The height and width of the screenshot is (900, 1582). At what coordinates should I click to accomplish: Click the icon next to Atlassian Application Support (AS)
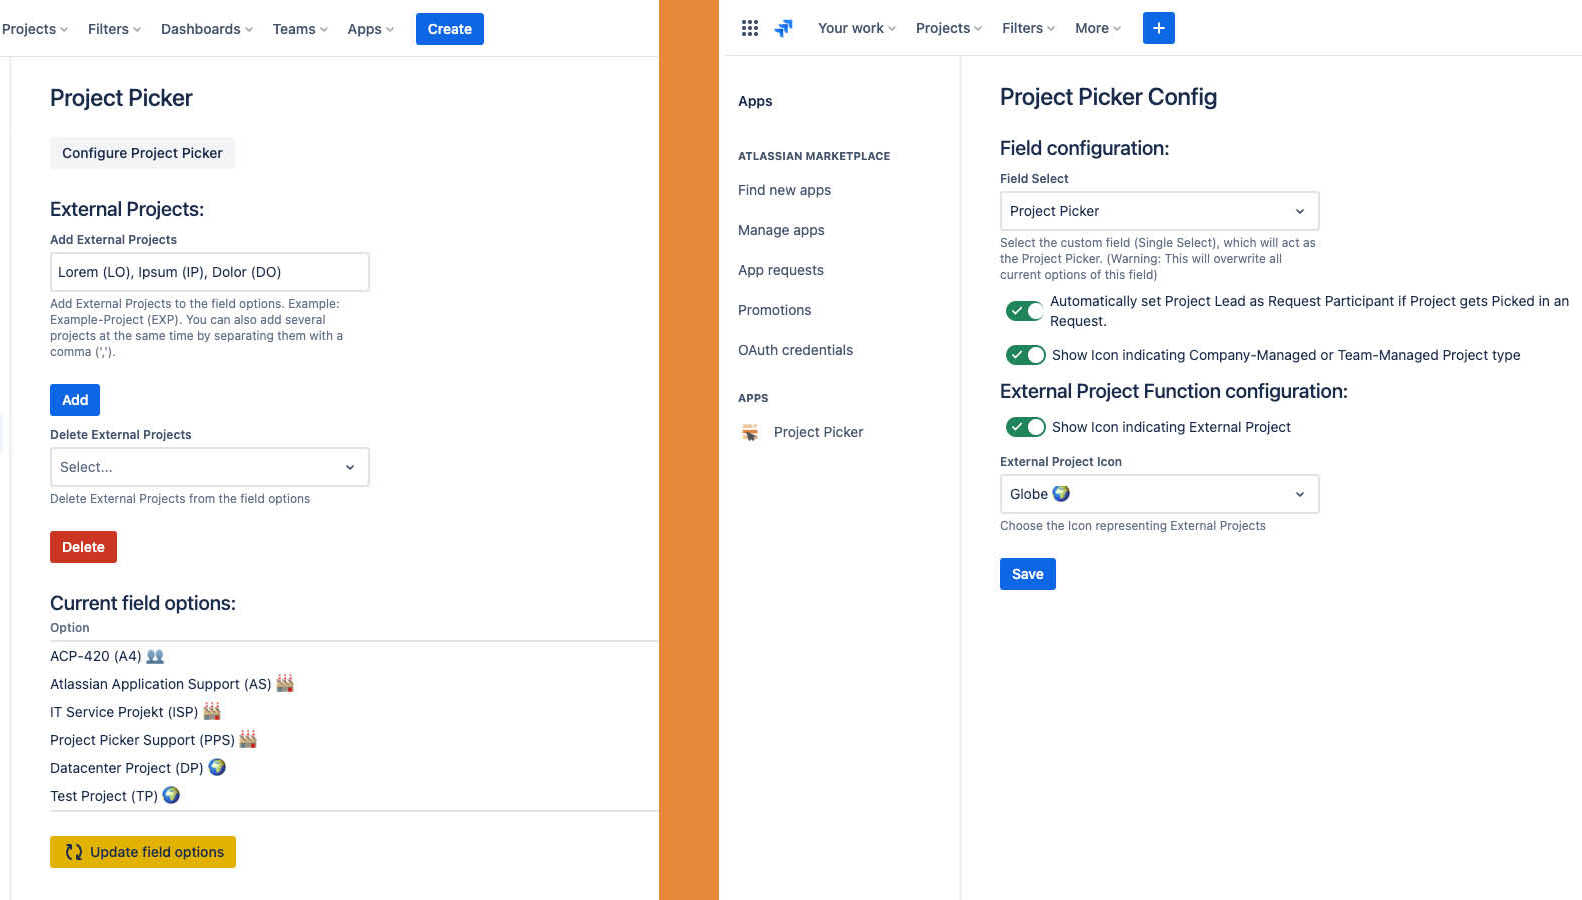point(285,683)
